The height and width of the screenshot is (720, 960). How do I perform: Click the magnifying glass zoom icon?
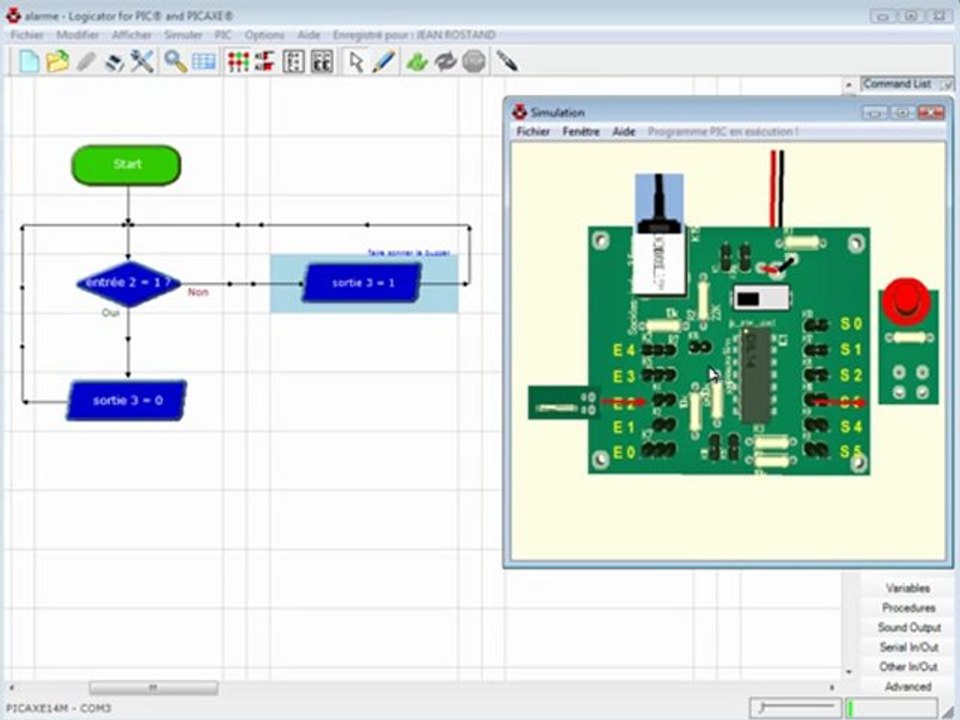coord(175,61)
